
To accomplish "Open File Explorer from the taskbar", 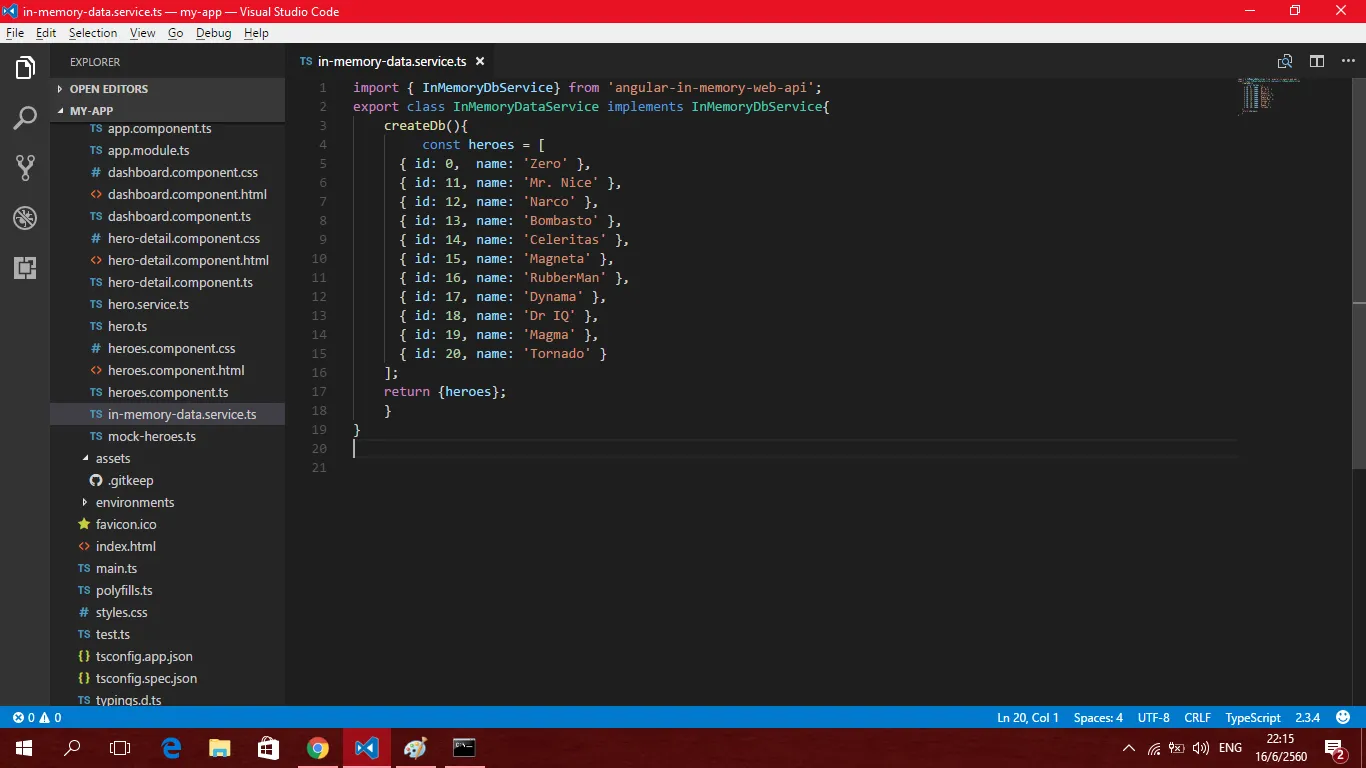I will (x=220, y=748).
